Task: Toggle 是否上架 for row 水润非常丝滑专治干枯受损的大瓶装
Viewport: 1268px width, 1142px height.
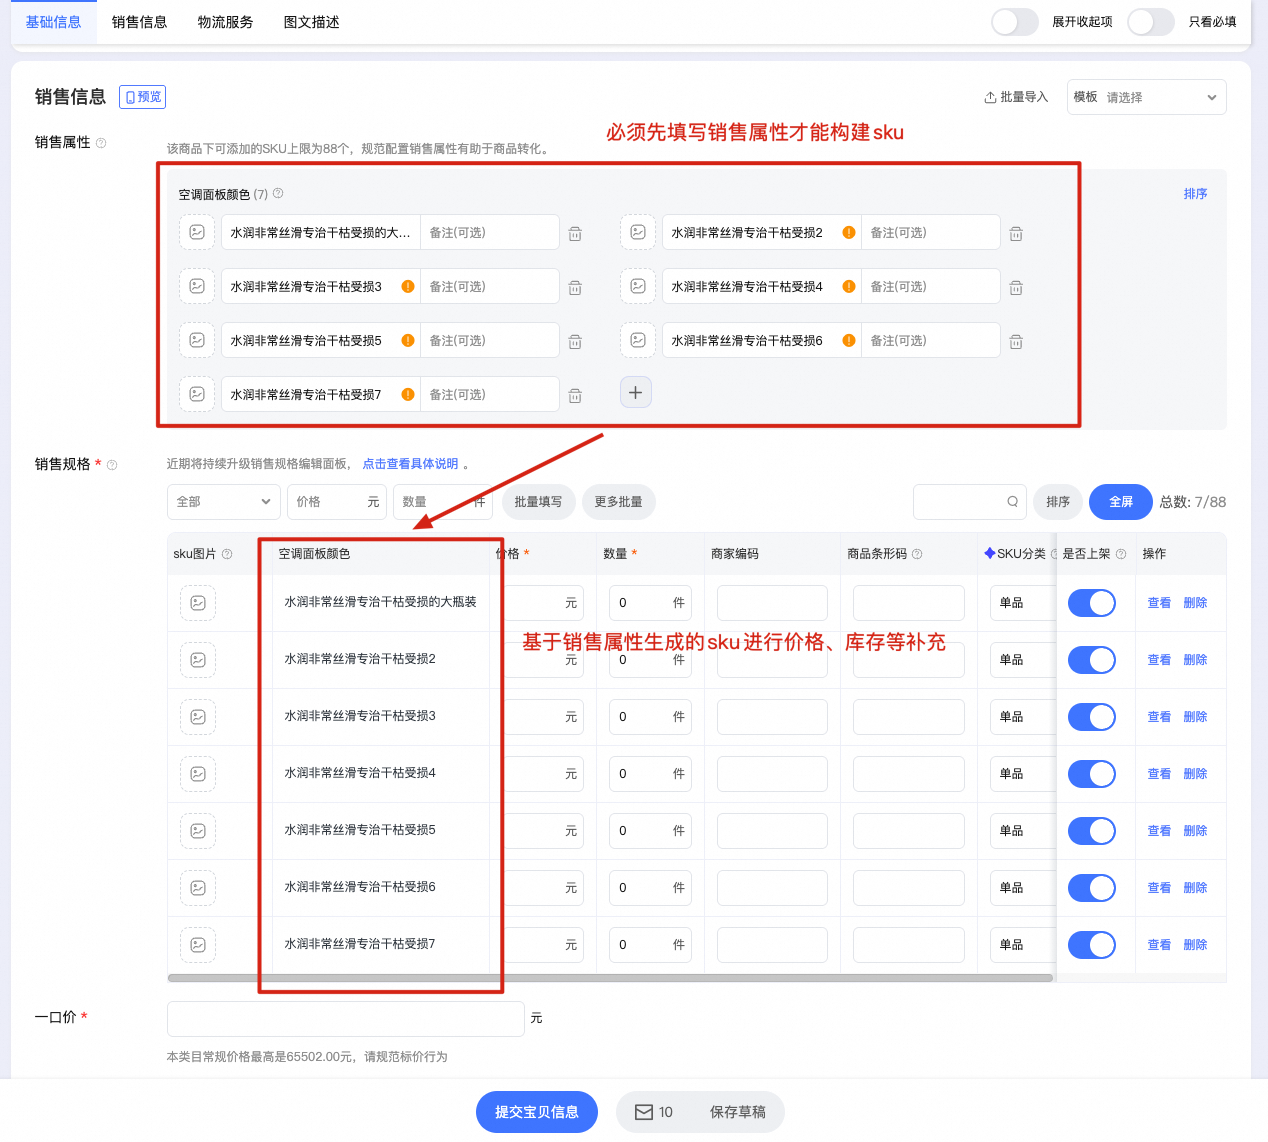Action: [1092, 603]
